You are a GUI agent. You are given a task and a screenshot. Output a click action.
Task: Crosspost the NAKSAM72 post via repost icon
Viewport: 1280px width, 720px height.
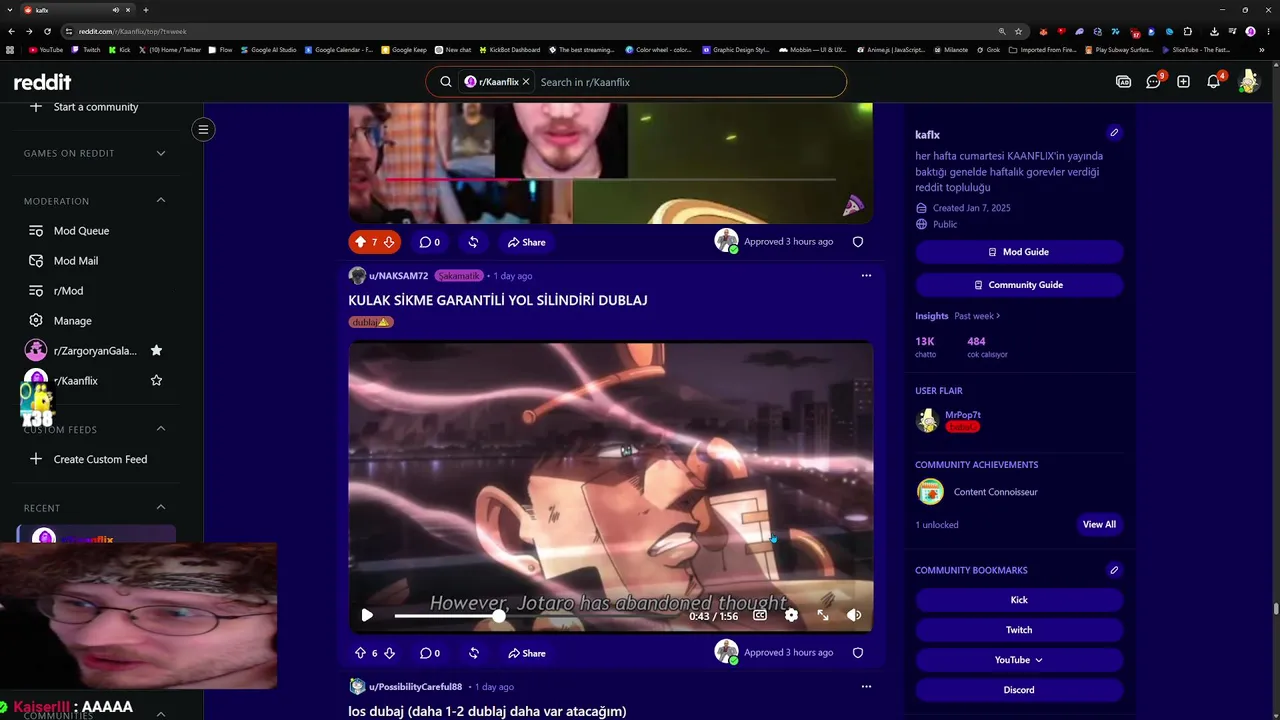474,653
